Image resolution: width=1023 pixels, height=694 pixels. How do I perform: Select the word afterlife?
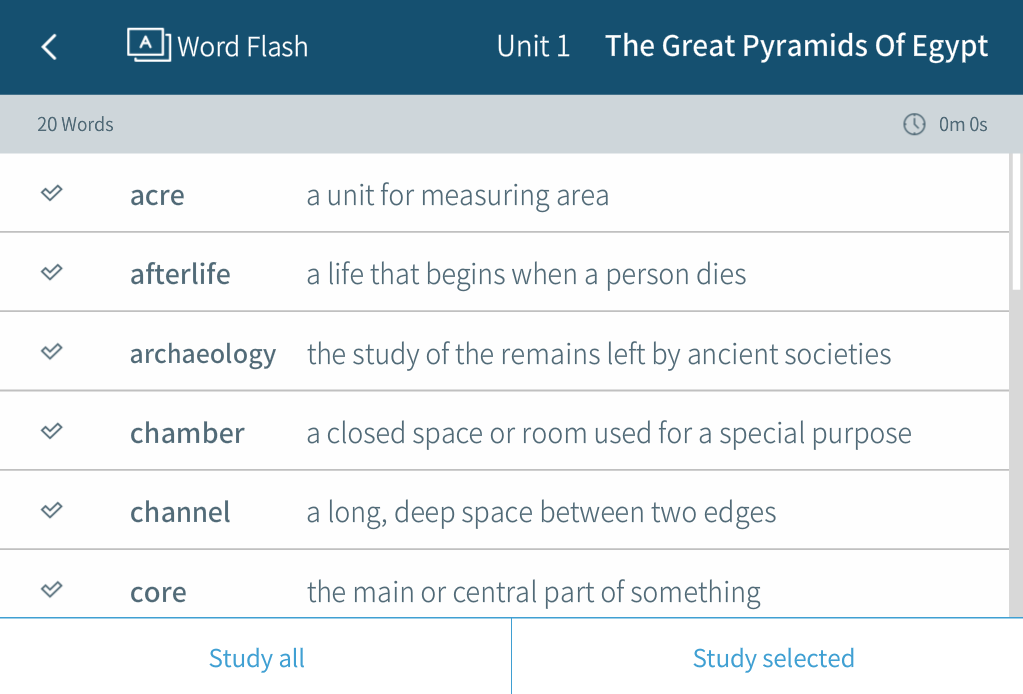(x=180, y=274)
